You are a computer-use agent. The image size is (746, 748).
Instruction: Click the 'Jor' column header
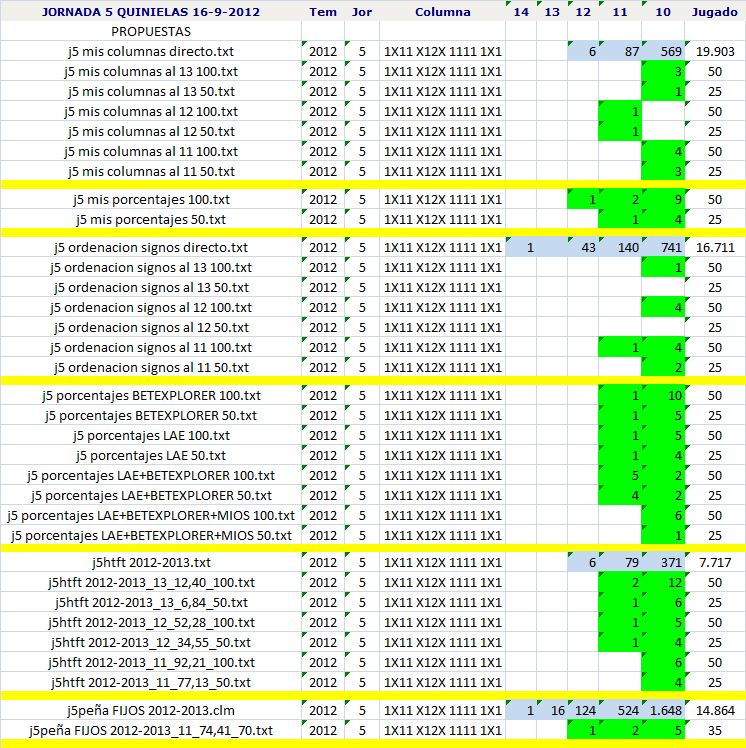point(362,11)
